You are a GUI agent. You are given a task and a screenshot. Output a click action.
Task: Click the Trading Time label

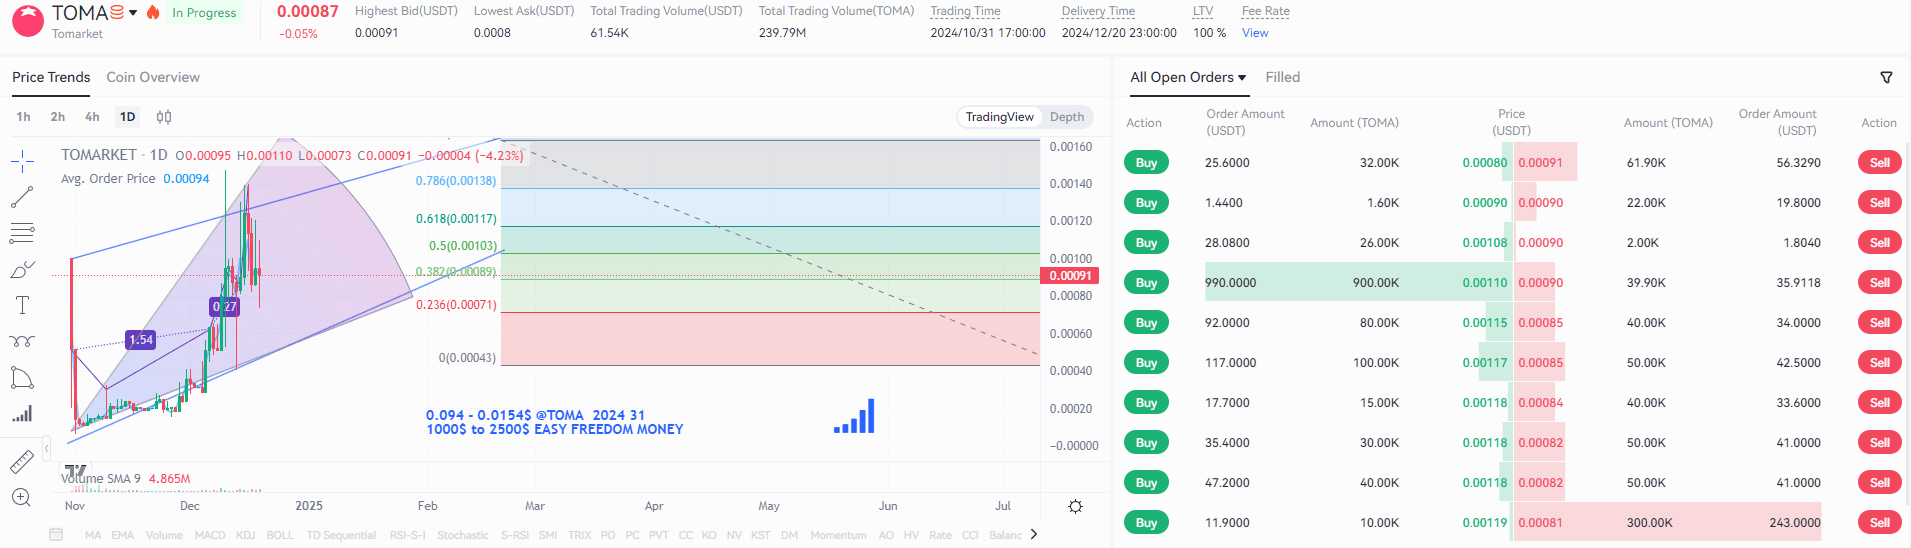tap(965, 11)
